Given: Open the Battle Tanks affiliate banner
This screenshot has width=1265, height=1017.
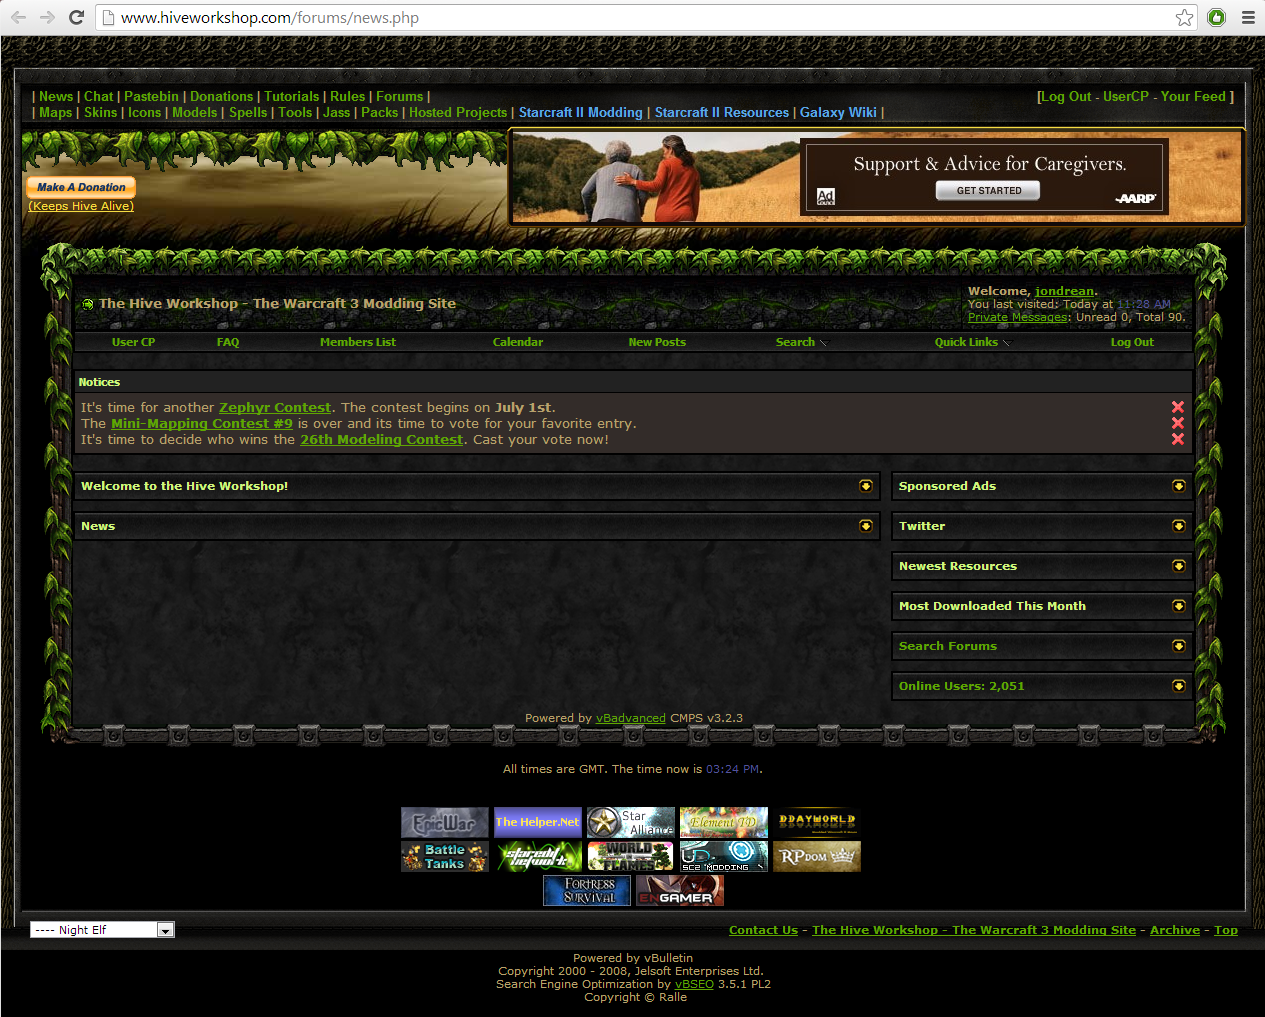Looking at the screenshot, I should tap(445, 856).
